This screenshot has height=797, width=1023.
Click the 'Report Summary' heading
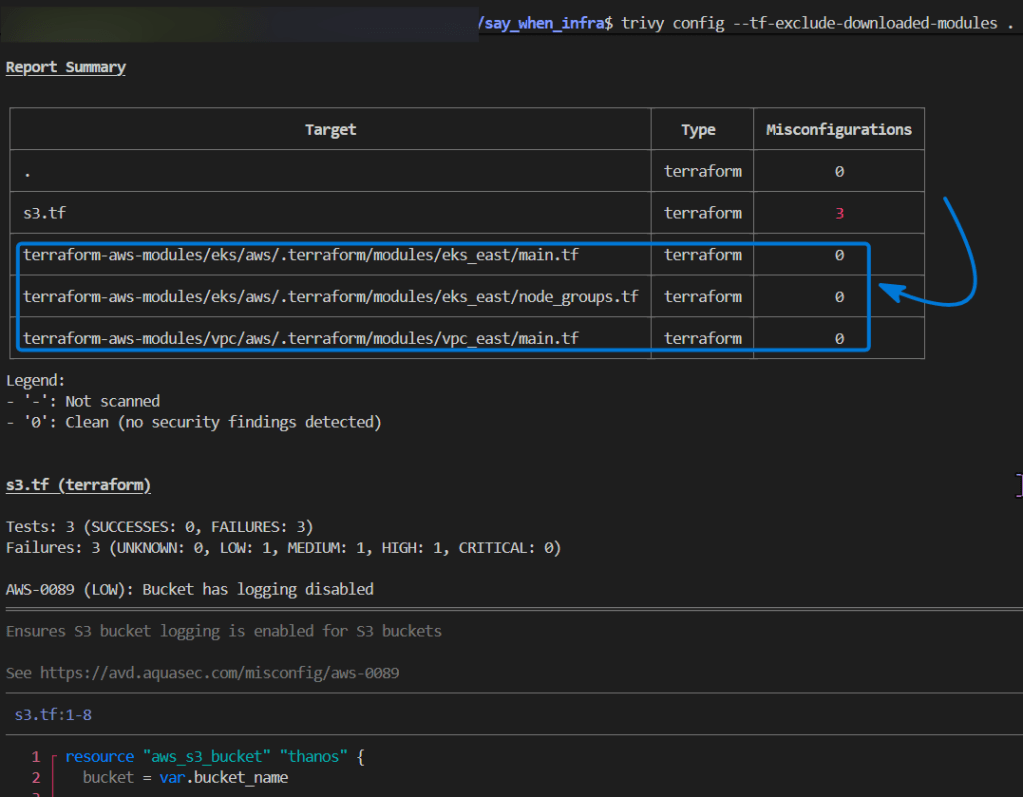66,67
